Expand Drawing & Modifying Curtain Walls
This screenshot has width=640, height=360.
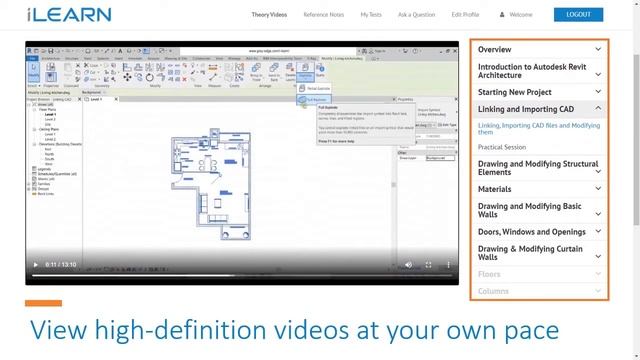tap(539, 253)
